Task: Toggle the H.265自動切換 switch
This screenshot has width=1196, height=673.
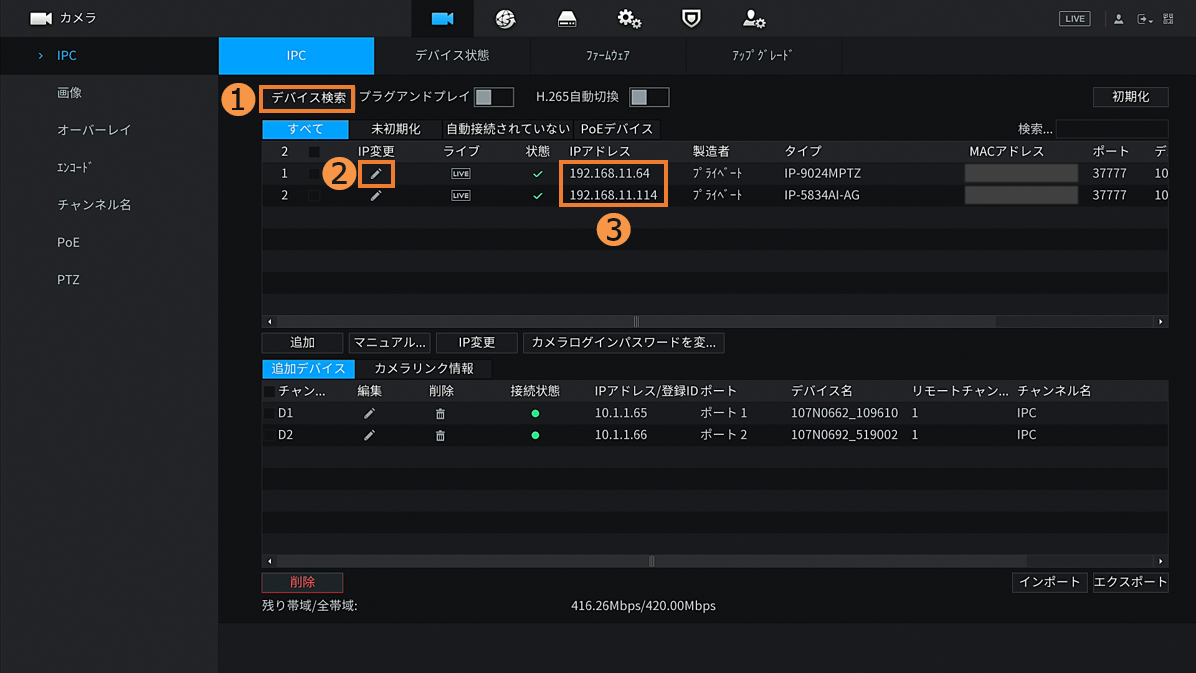Action: (x=649, y=97)
